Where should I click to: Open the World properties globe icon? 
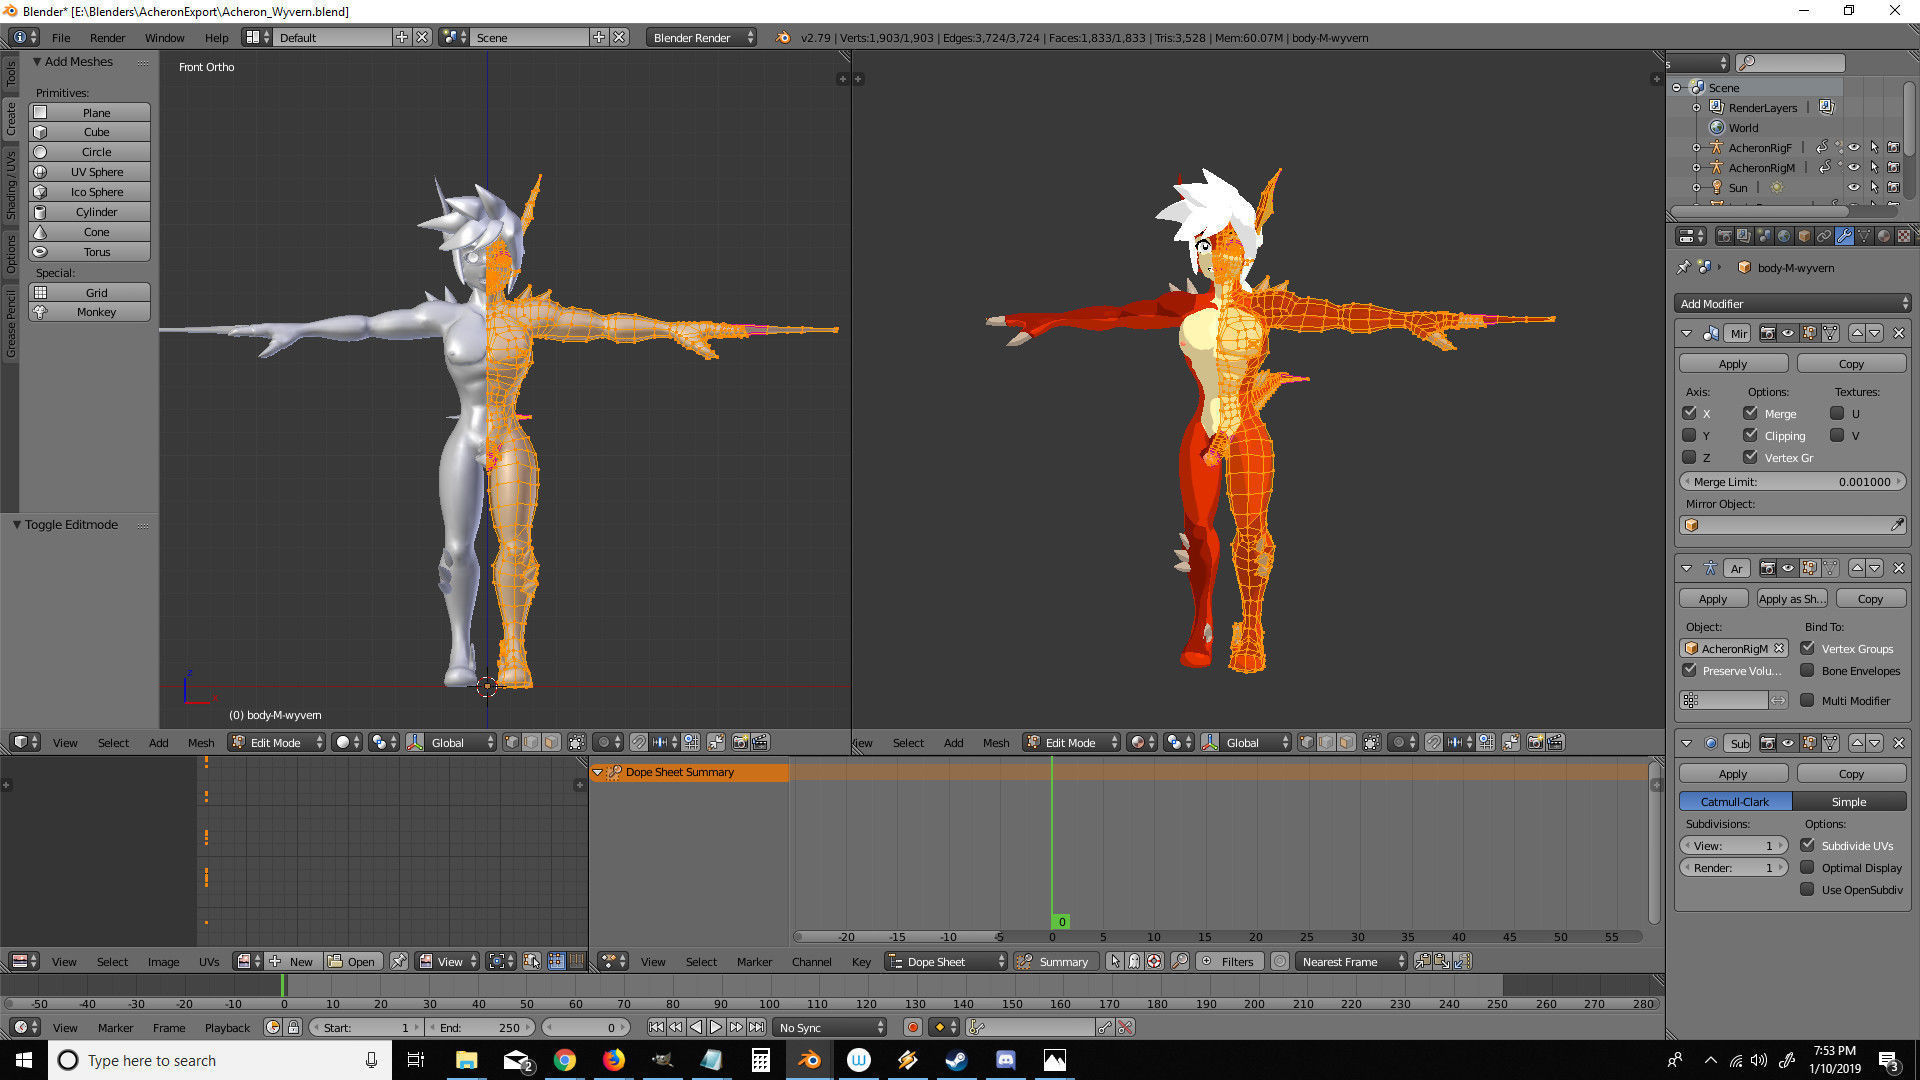point(1784,236)
